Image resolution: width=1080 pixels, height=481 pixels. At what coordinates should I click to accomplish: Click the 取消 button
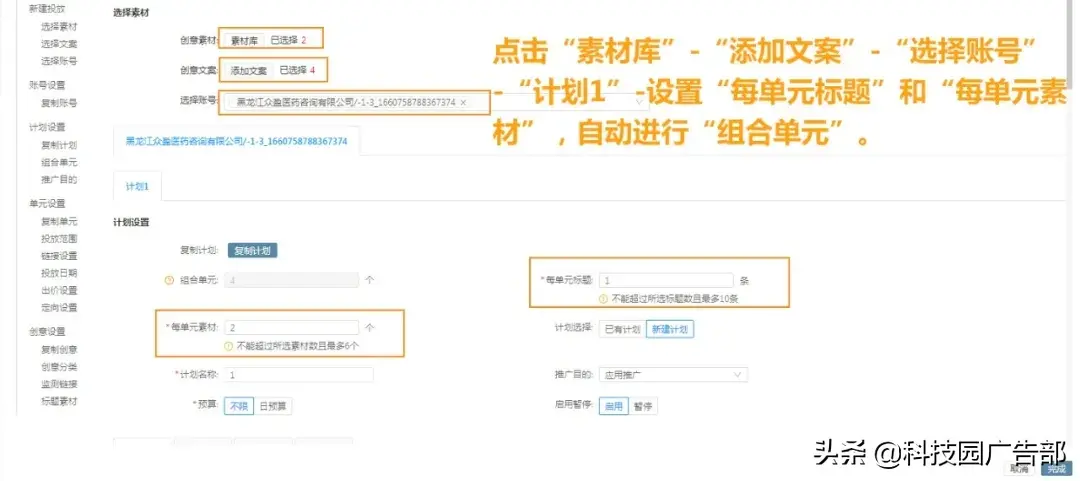point(1021,469)
